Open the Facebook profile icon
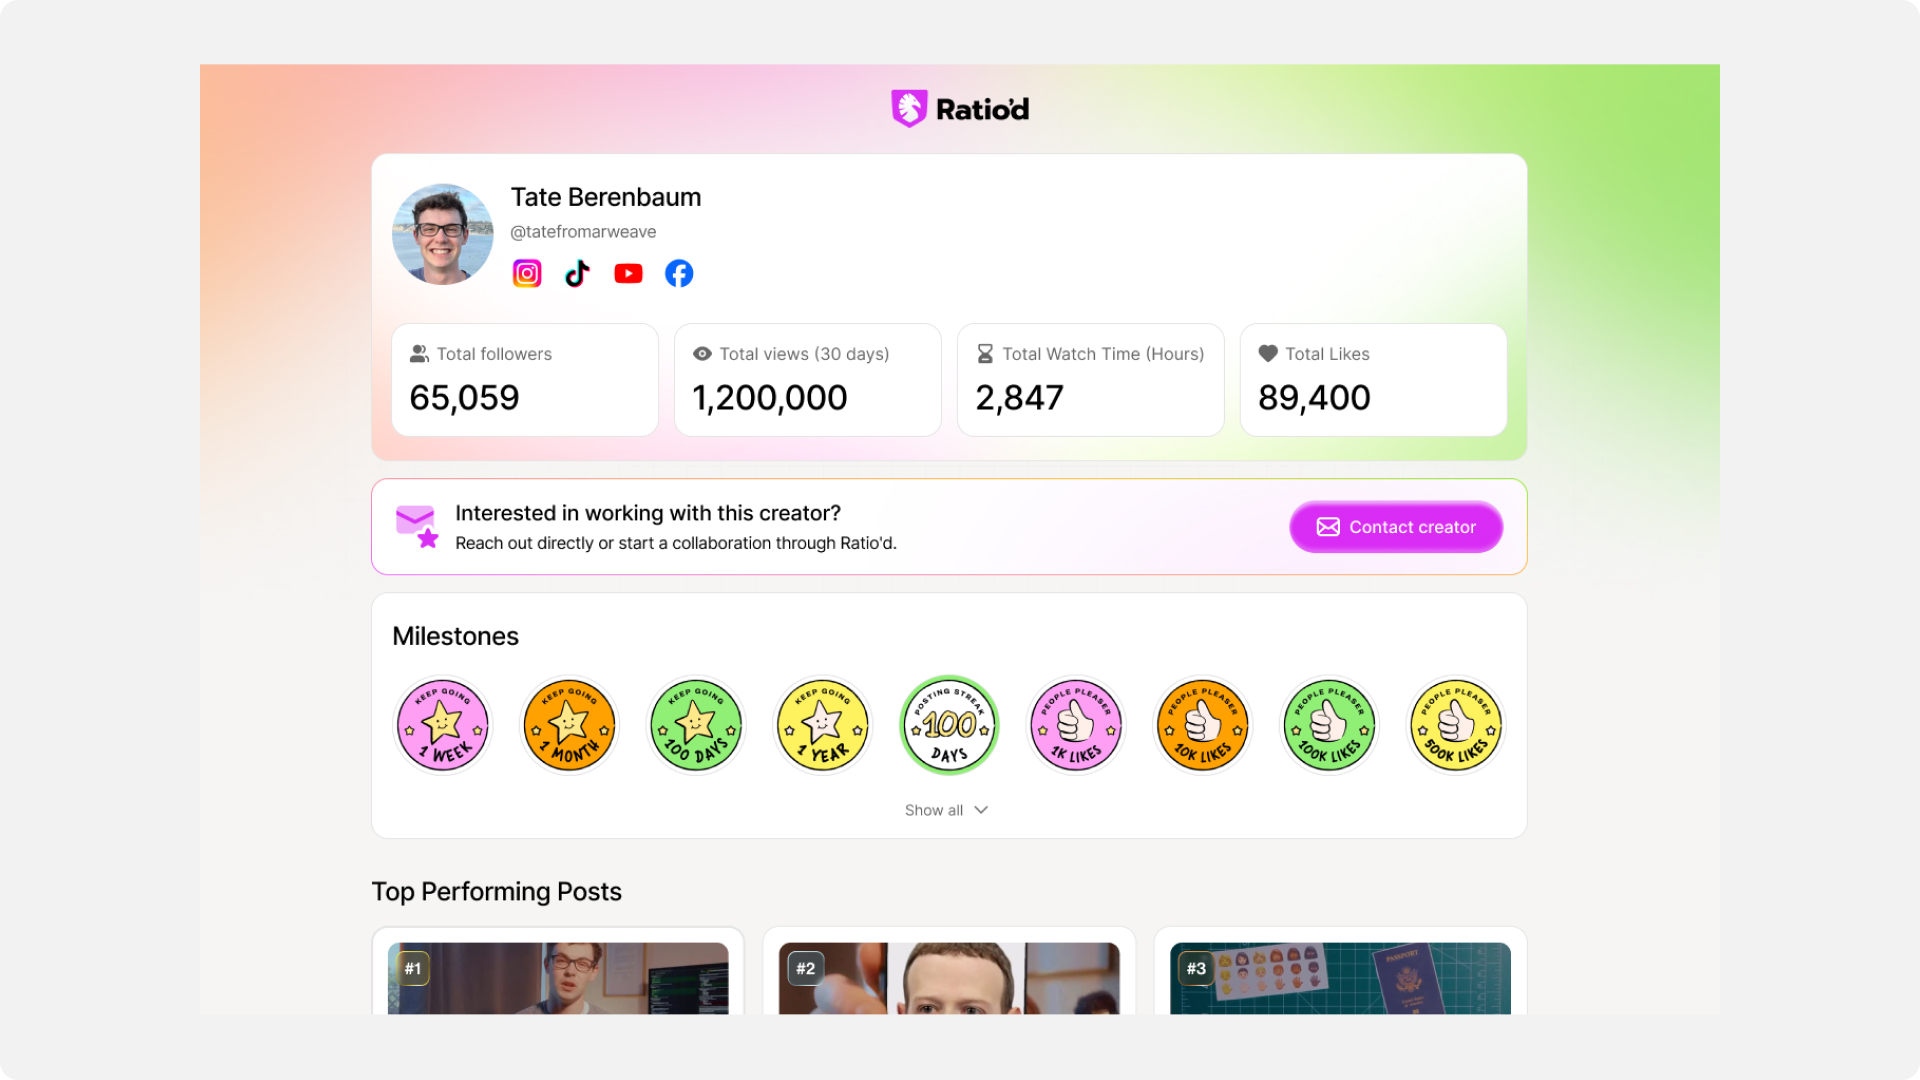Image resolution: width=1920 pixels, height=1080 pixels. tap(679, 273)
